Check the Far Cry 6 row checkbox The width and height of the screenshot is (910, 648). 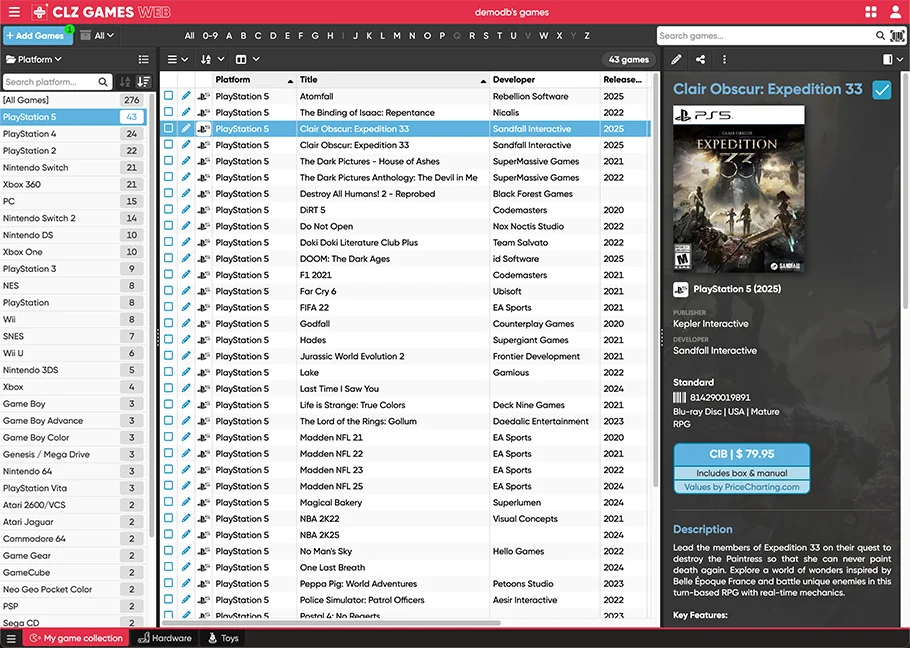click(x=168, y=290)
